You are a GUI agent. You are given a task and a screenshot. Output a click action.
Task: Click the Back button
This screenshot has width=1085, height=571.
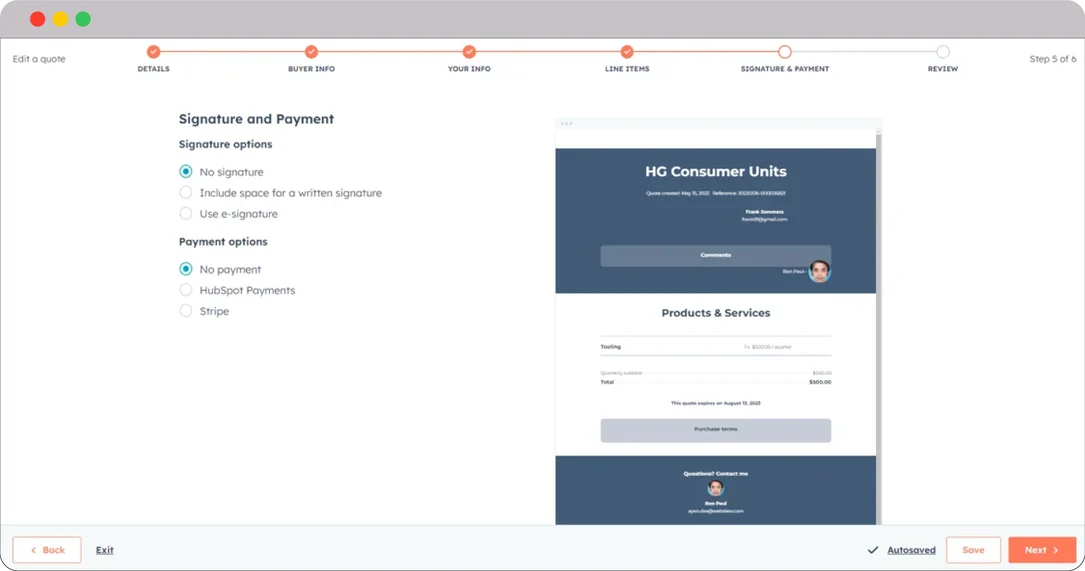(x=47, y=550)
